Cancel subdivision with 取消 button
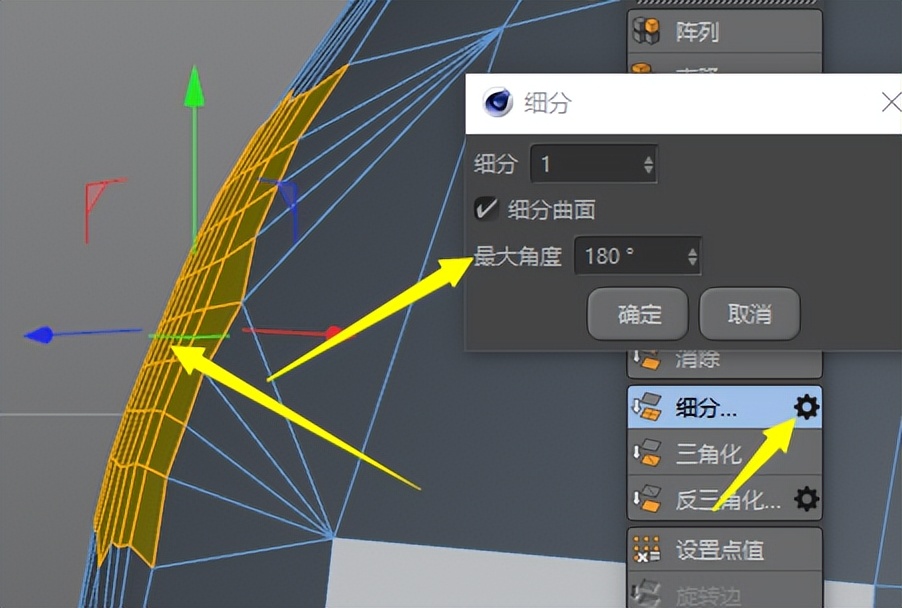 [x=749, y=314]
